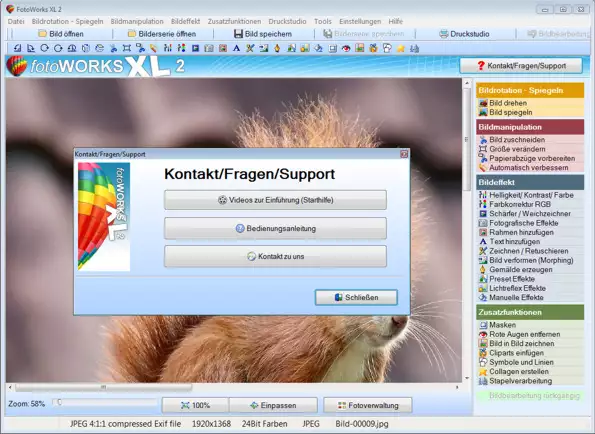The width and height of the screenshot is (595, 434).
Task: Select the letter A text icon in toolbar
Action: (236, 48)
